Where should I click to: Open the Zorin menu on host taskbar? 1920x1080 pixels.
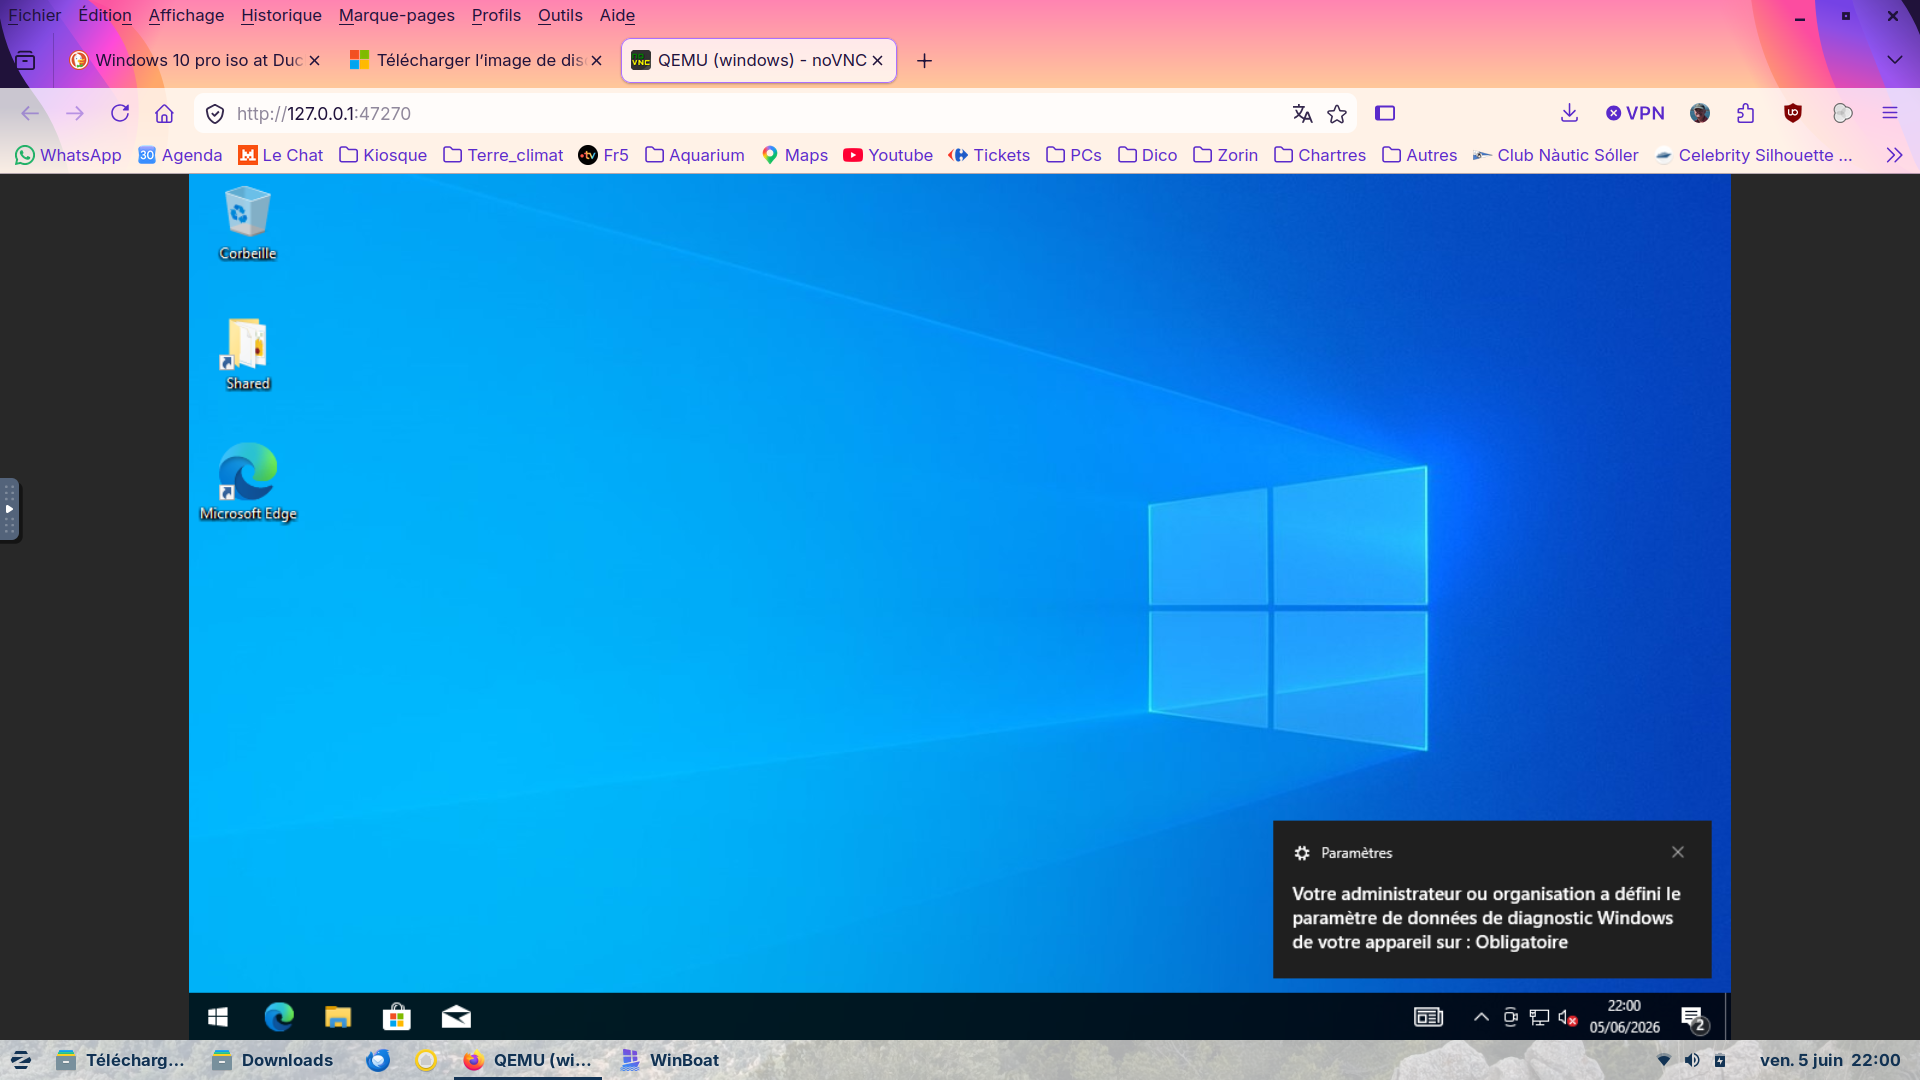[x=21, y=1060]
